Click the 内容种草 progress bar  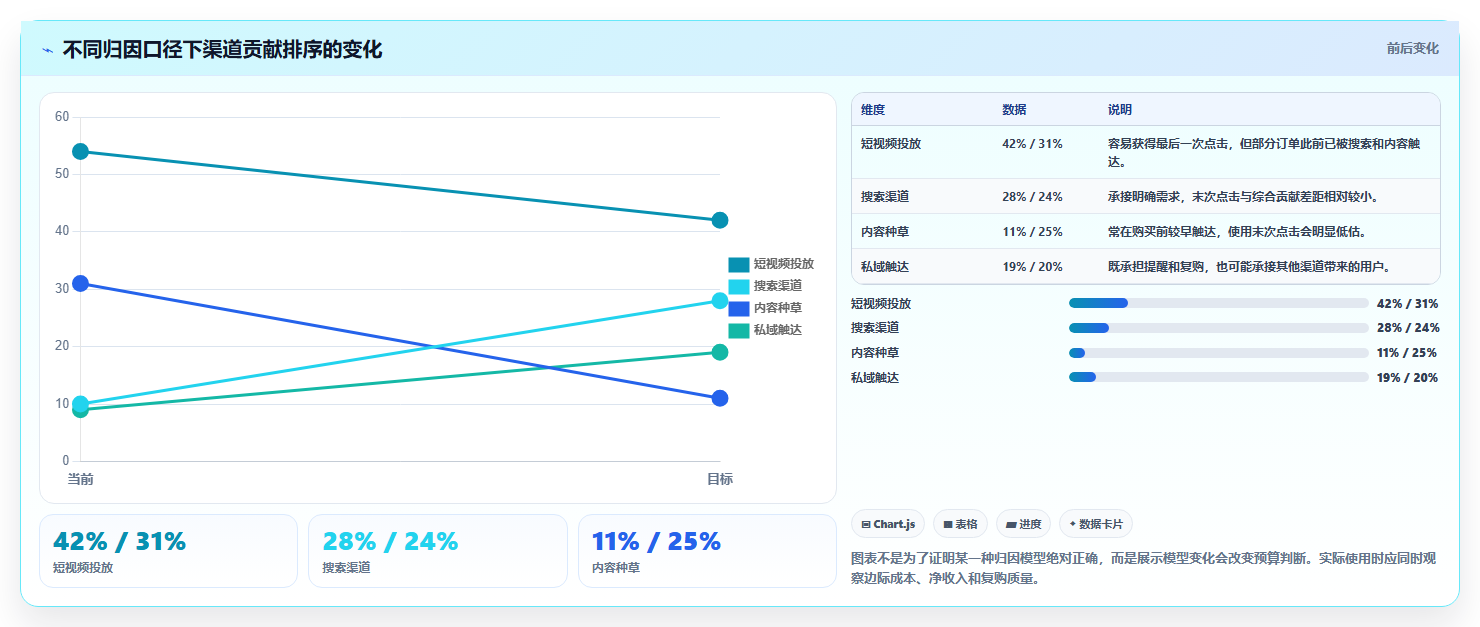point(1218,353)
